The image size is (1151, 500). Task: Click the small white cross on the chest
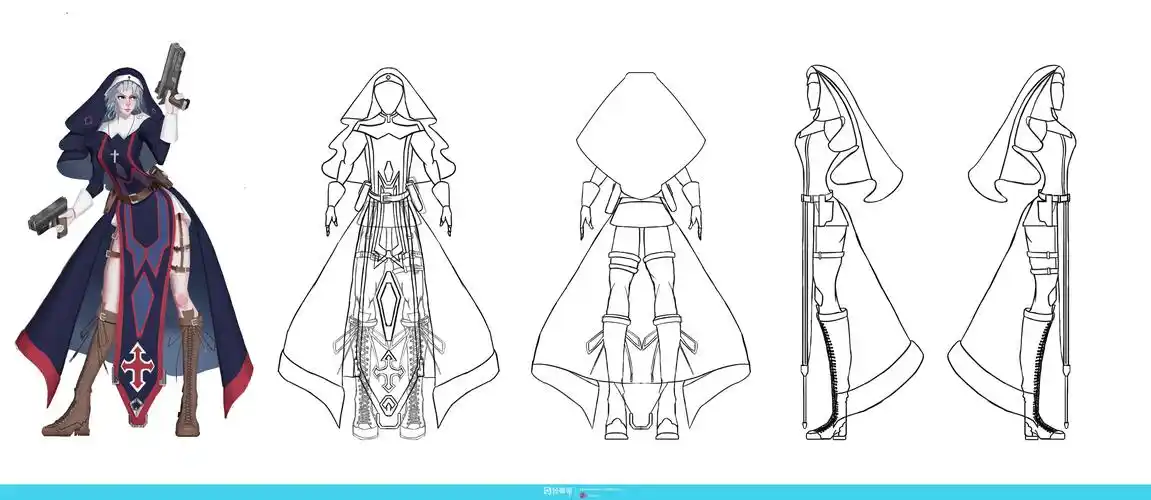(x=115, y=156)
